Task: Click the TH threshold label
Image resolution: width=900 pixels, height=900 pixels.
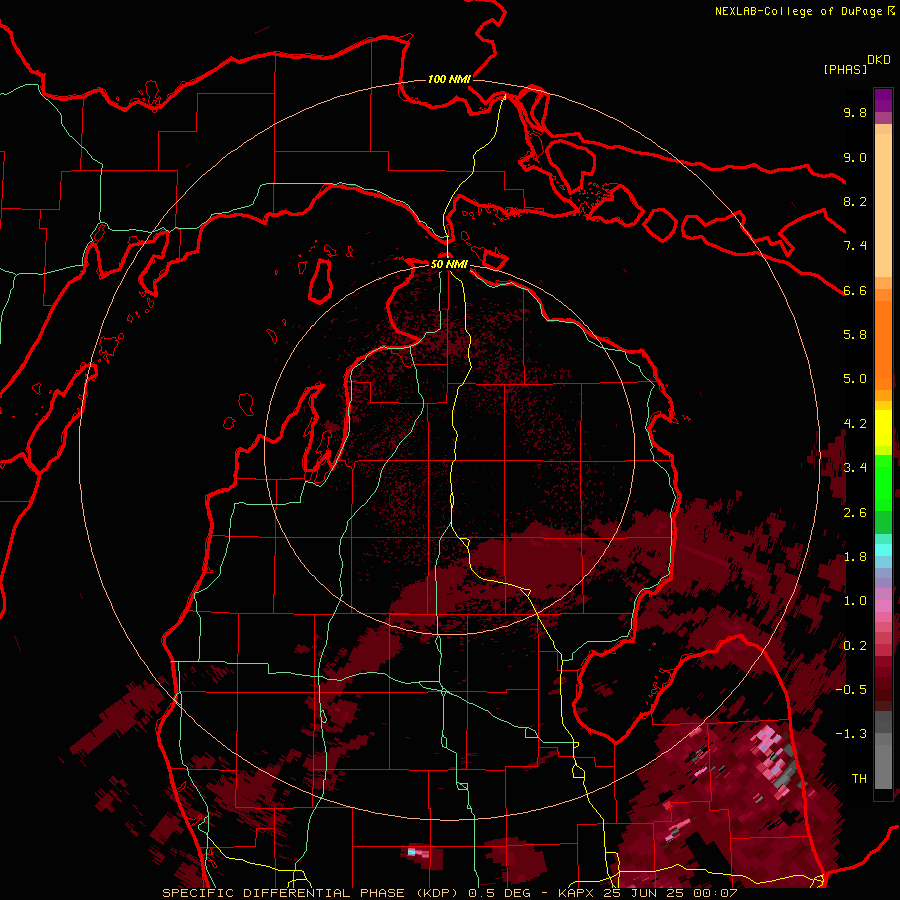Action: 859,779
